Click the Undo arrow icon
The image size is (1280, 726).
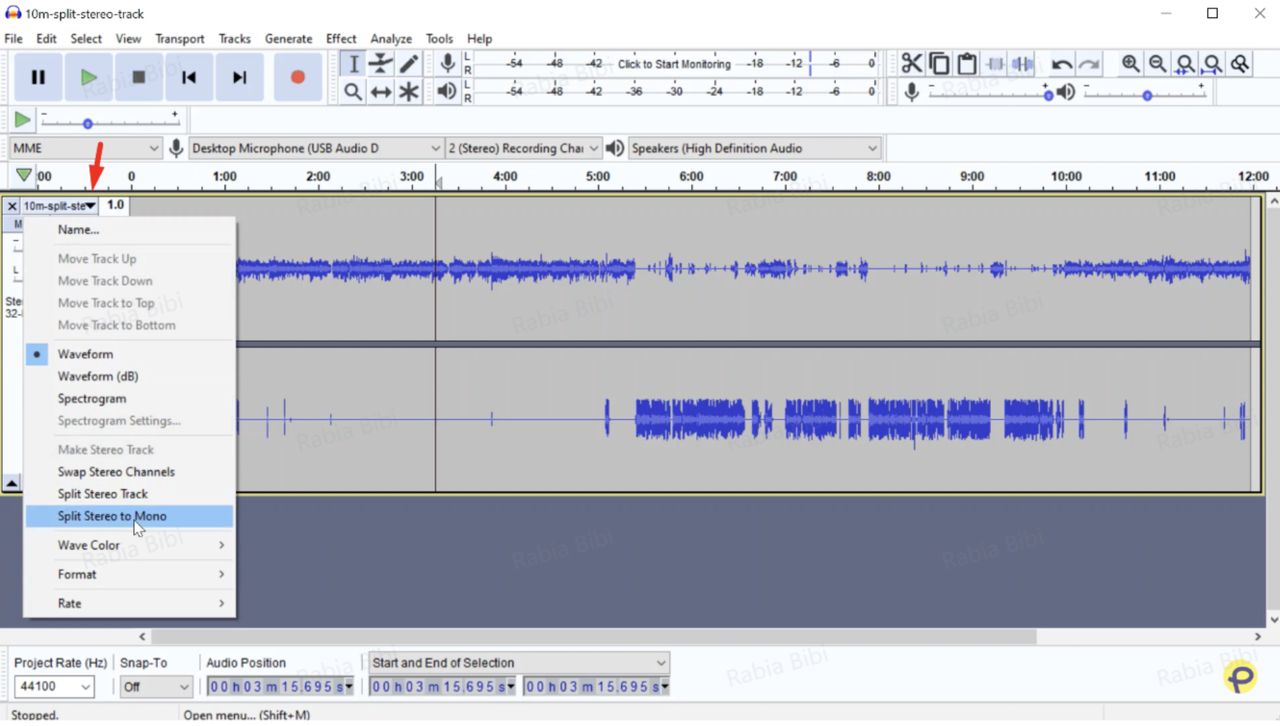click(x=1060, y=63)
